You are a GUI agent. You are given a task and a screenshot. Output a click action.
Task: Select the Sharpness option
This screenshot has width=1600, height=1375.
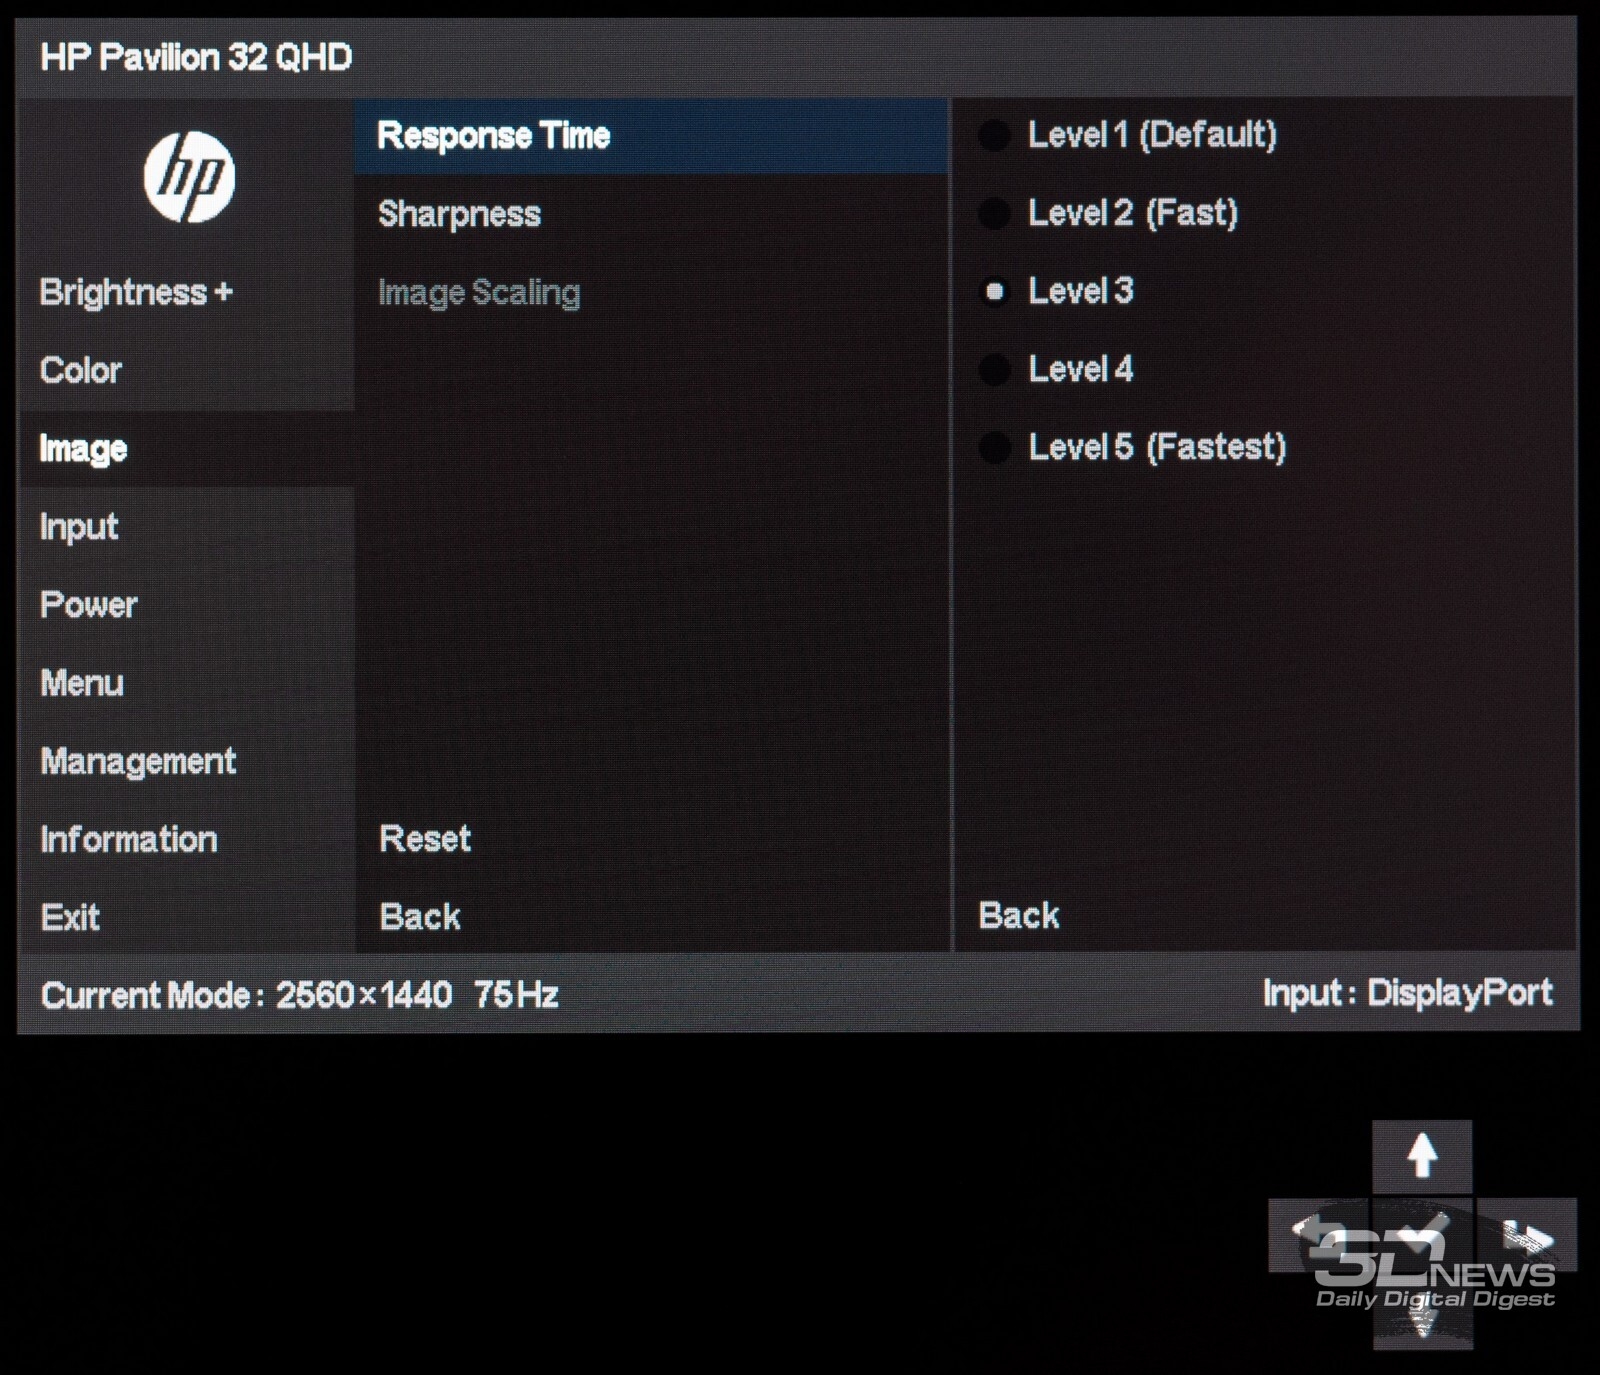pyautogui.click(x=651, y=214)
